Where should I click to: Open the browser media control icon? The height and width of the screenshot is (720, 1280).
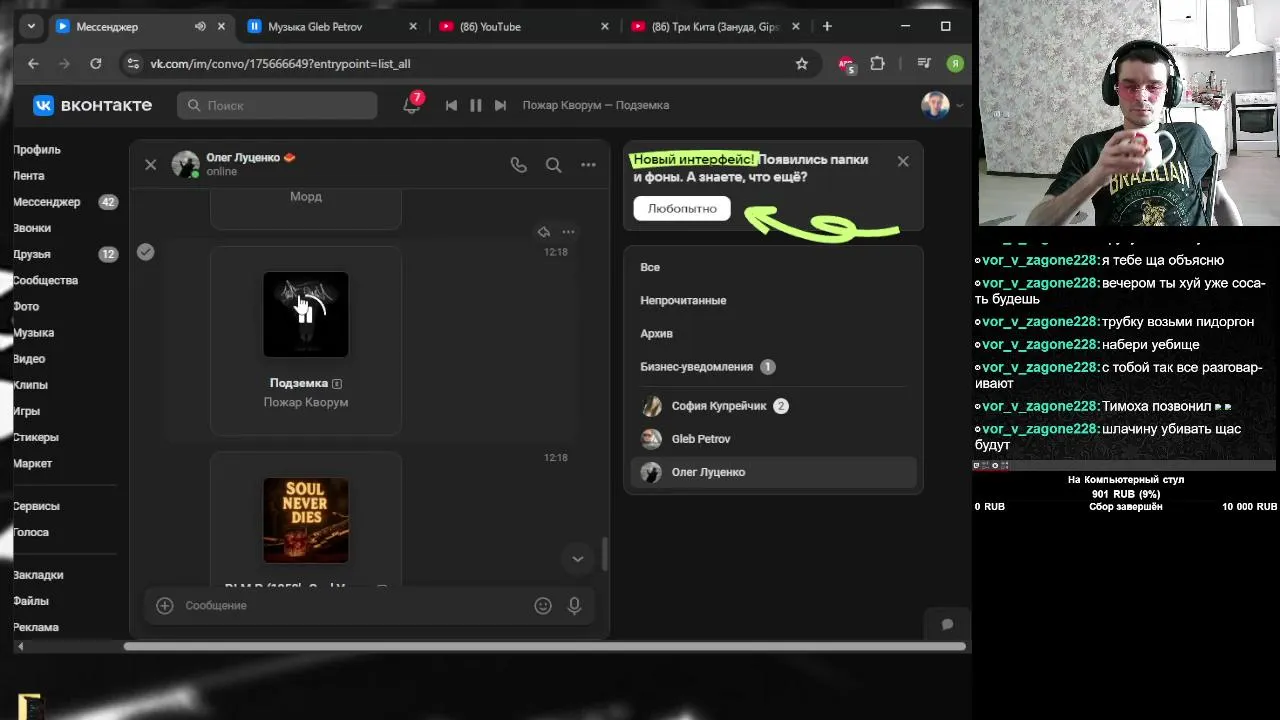pyautogui.click(x=924, y=63)
